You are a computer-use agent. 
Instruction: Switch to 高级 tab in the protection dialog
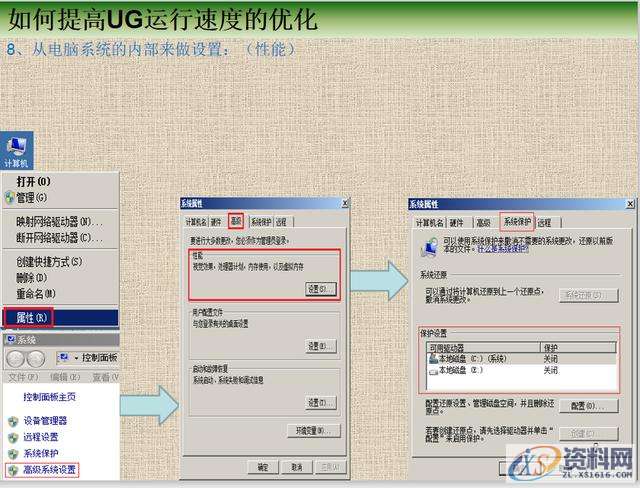tap(484, 223)
